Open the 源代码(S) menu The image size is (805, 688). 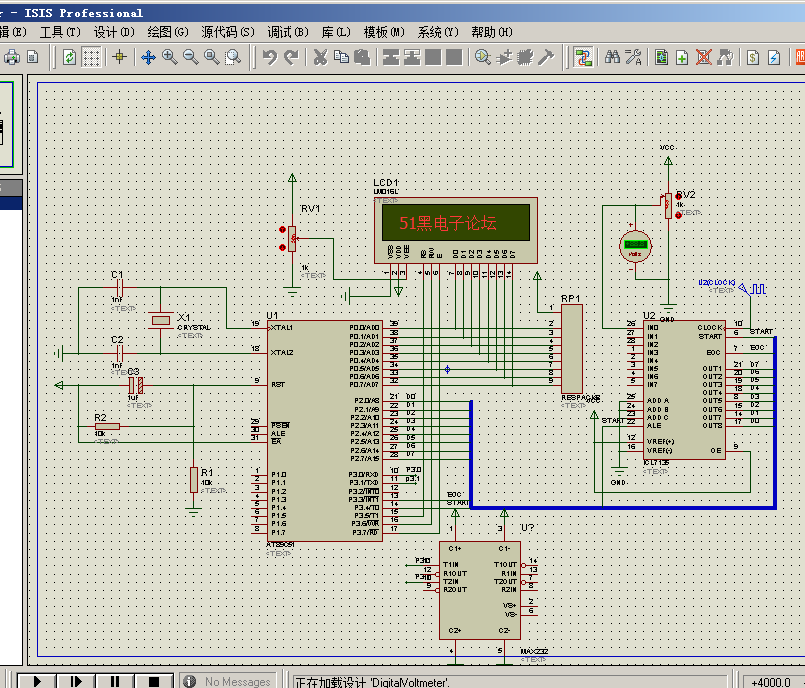(228, 32)
